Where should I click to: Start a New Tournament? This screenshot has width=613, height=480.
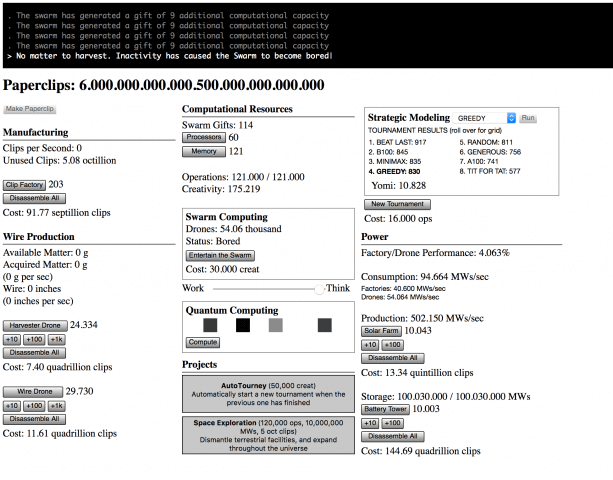399,203
